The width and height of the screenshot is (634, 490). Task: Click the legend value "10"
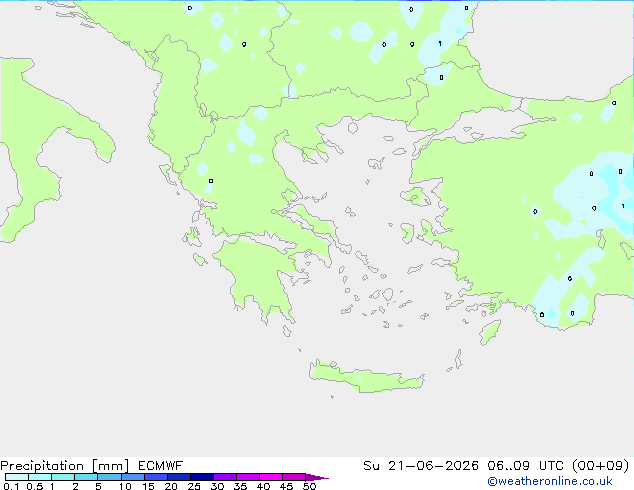125,486
